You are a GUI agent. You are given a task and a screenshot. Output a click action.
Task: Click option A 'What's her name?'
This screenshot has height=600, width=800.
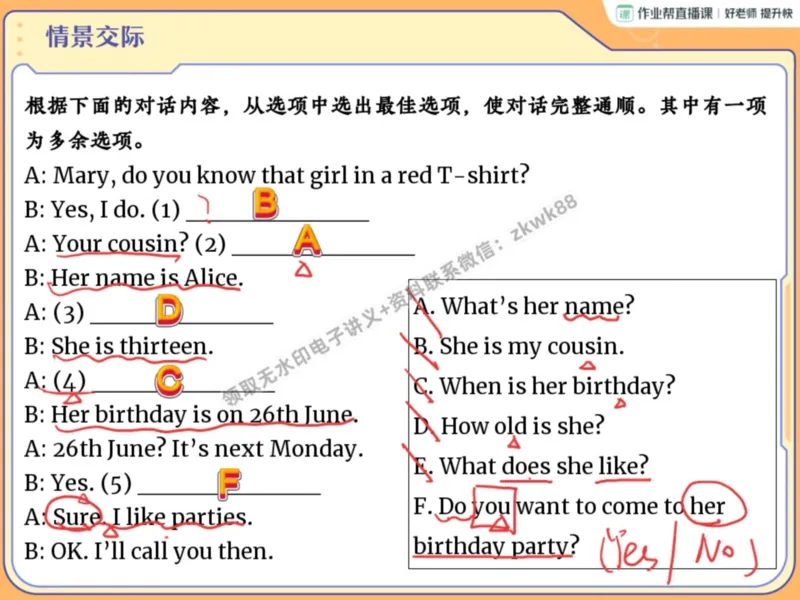point(524,306)
